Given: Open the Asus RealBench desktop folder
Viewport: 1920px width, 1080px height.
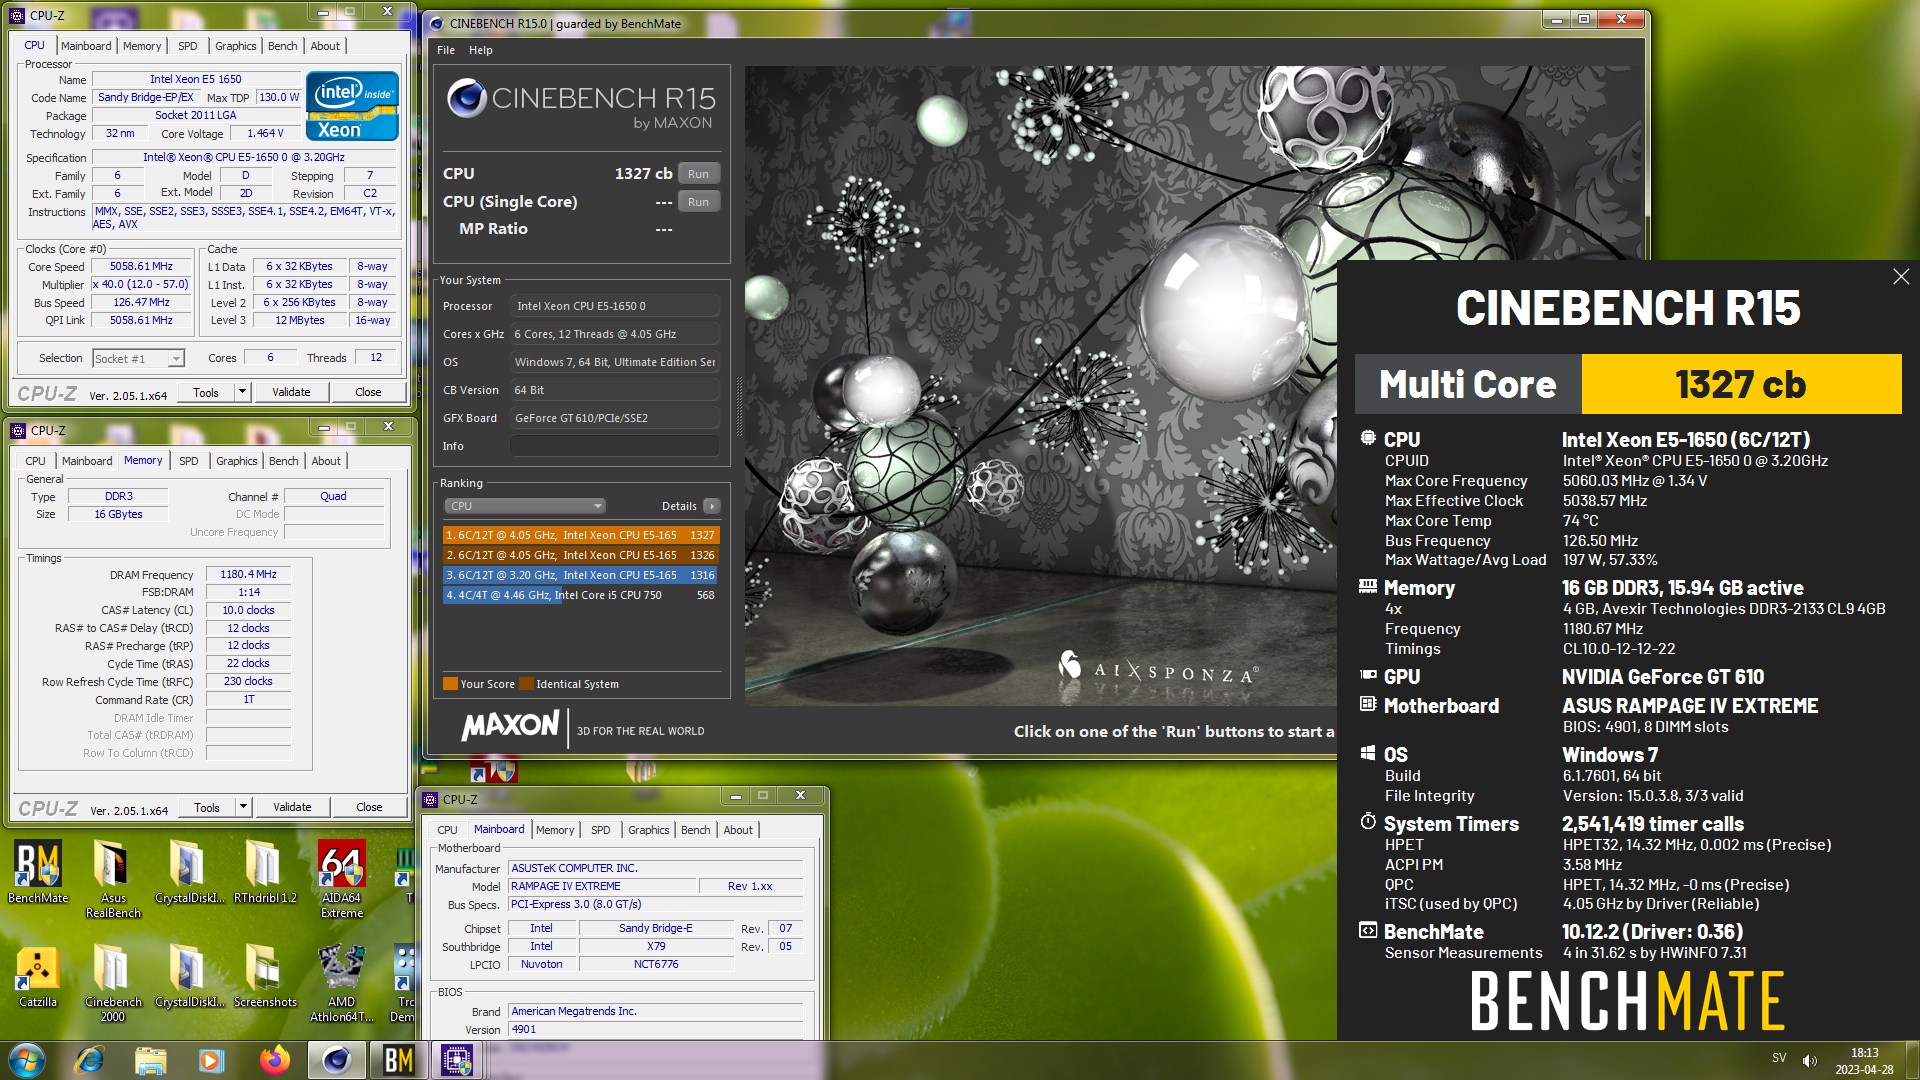Looking at the screenshot, I should (112, 878).
